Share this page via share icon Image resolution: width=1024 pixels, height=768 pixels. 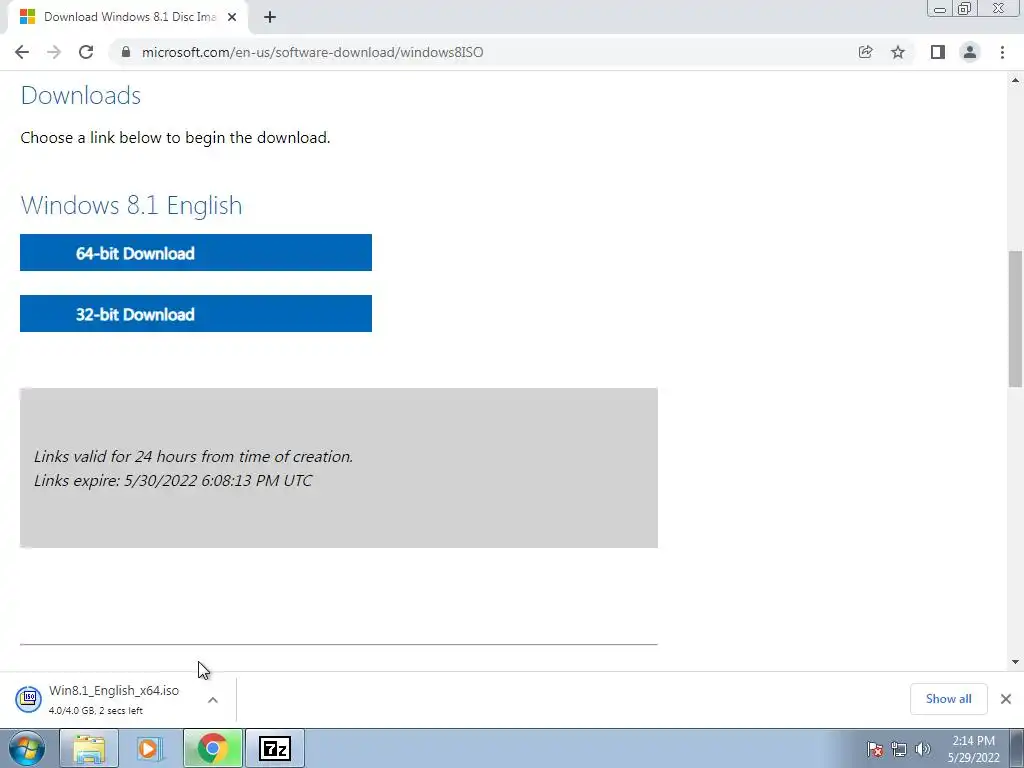[x=865, y=52]
